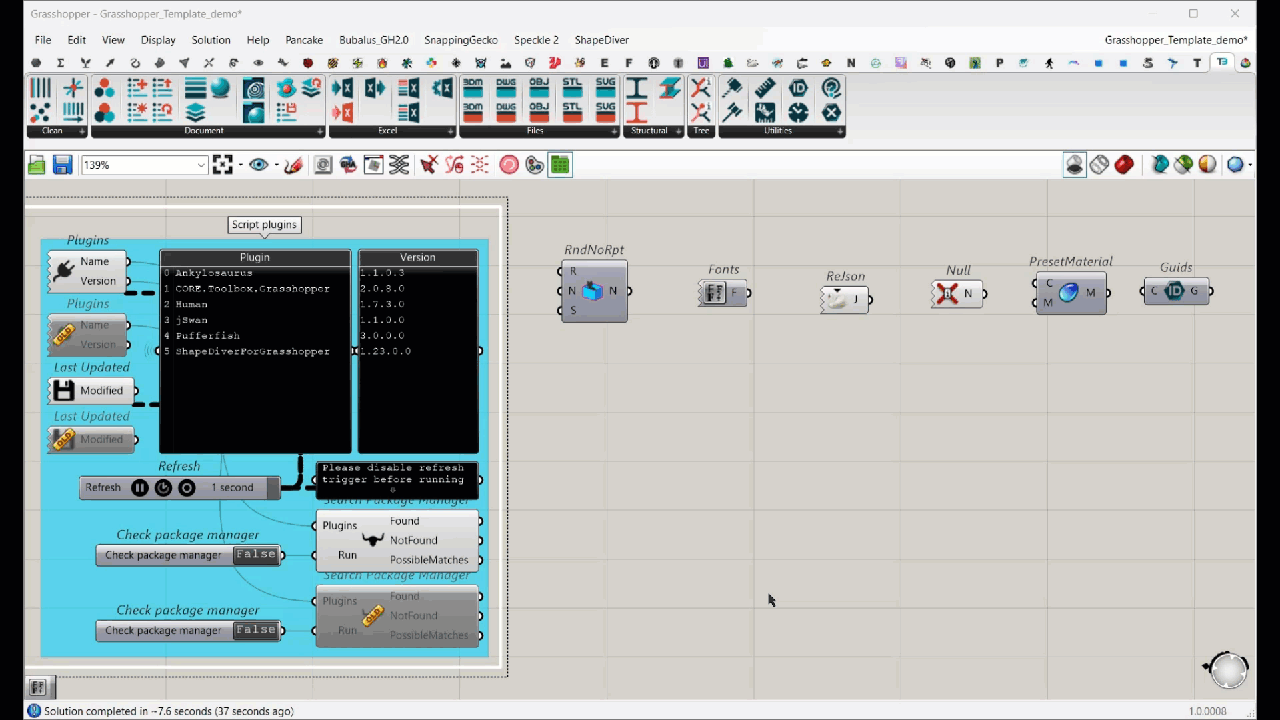Click the blue BDM file icon

(473, 87)
